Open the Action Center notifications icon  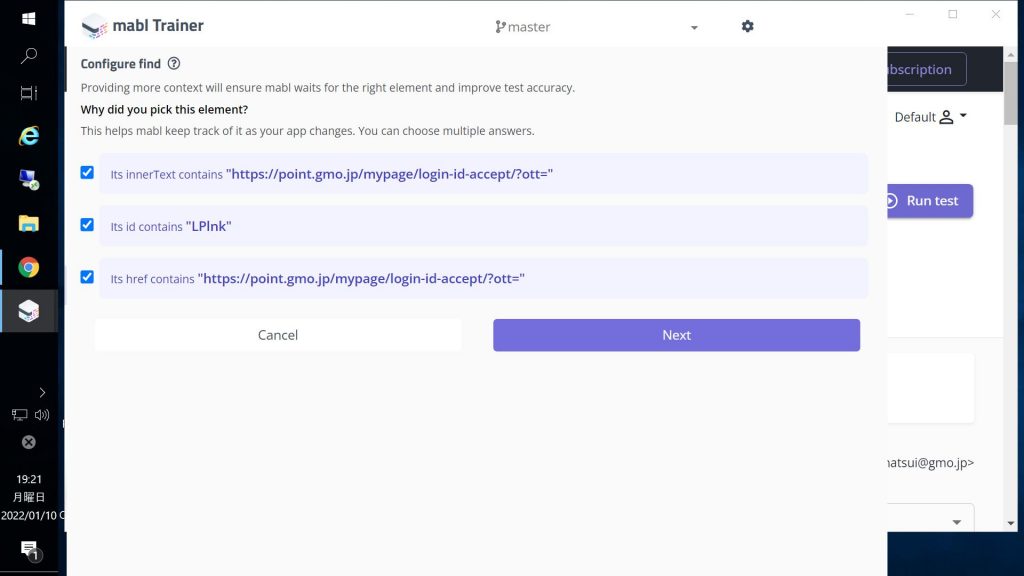(29, 551)
